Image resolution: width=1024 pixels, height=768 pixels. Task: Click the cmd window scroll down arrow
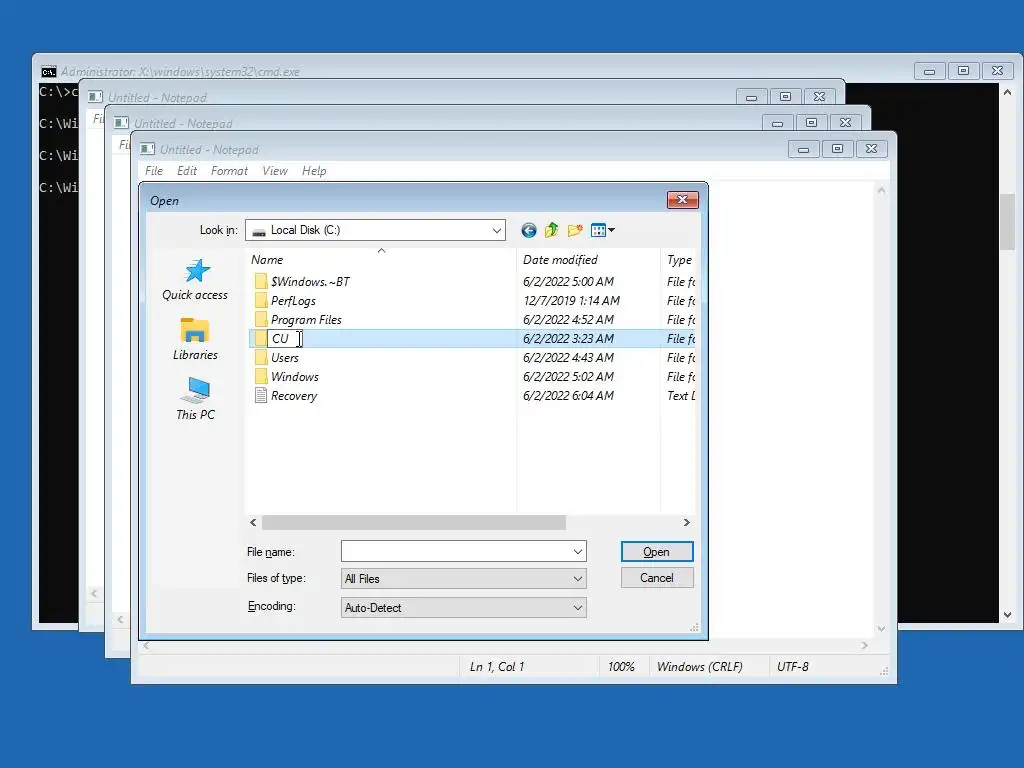(1008, 615)
